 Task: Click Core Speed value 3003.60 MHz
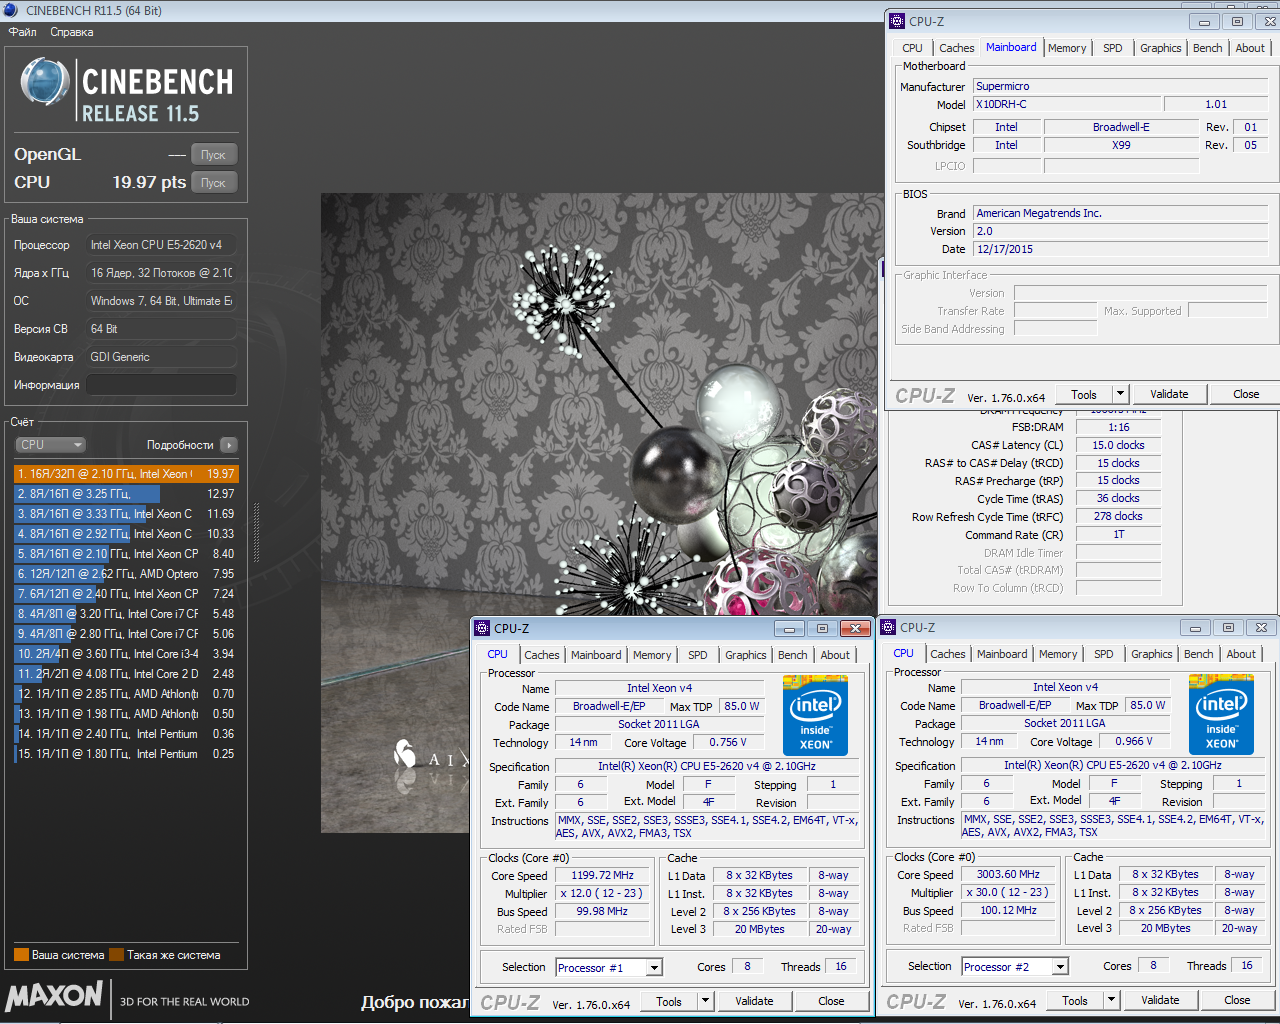pos(1008,874)
